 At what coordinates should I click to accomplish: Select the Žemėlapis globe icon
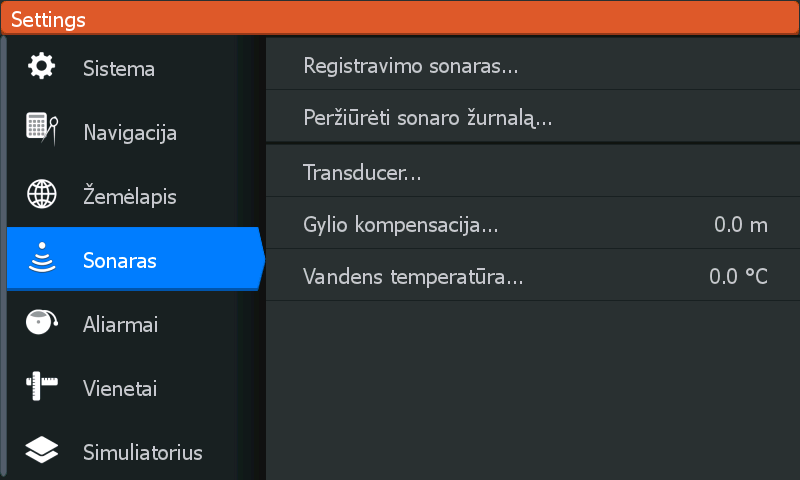click(42, 194)
